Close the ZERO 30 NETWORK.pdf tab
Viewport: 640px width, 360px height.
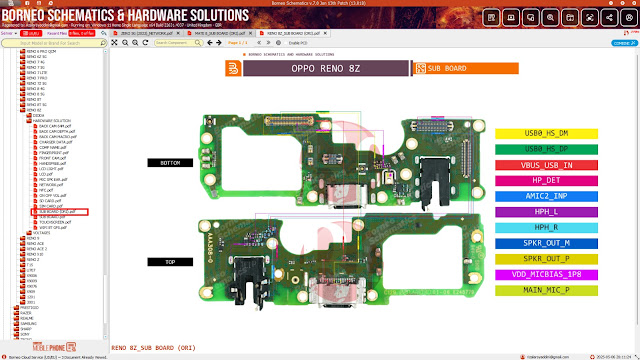tap(178, 33)
